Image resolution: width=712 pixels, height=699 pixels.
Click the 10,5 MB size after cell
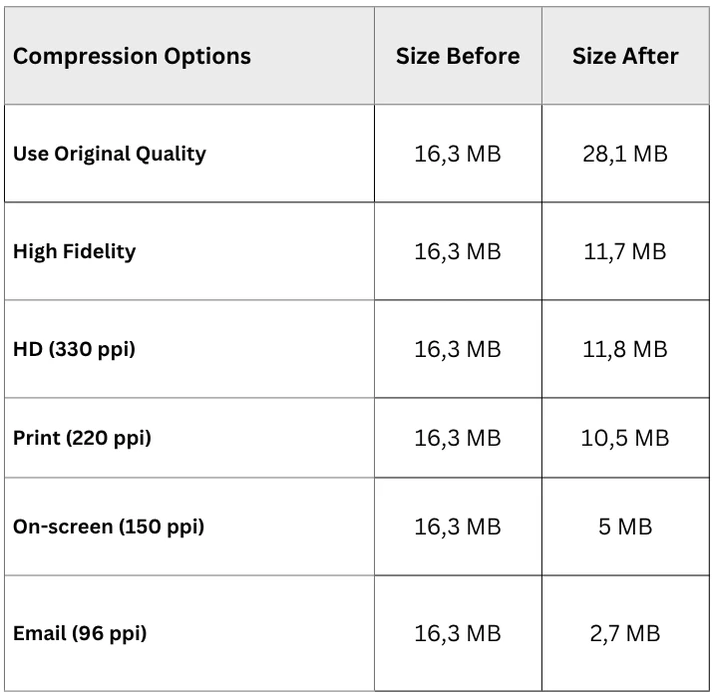tap(625, 438)
